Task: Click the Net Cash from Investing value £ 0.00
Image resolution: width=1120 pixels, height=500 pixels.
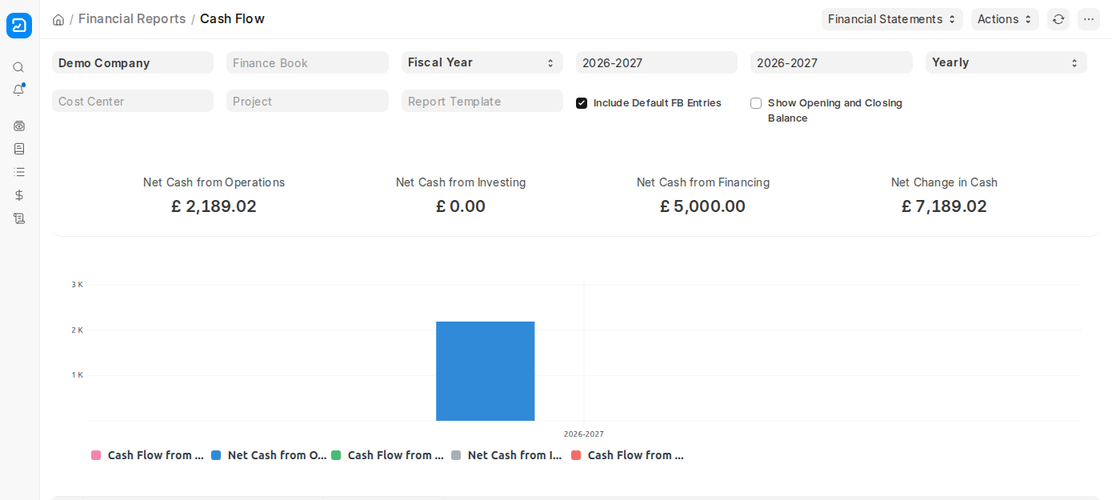Action: pyautogui.click(x=461, y=206)
